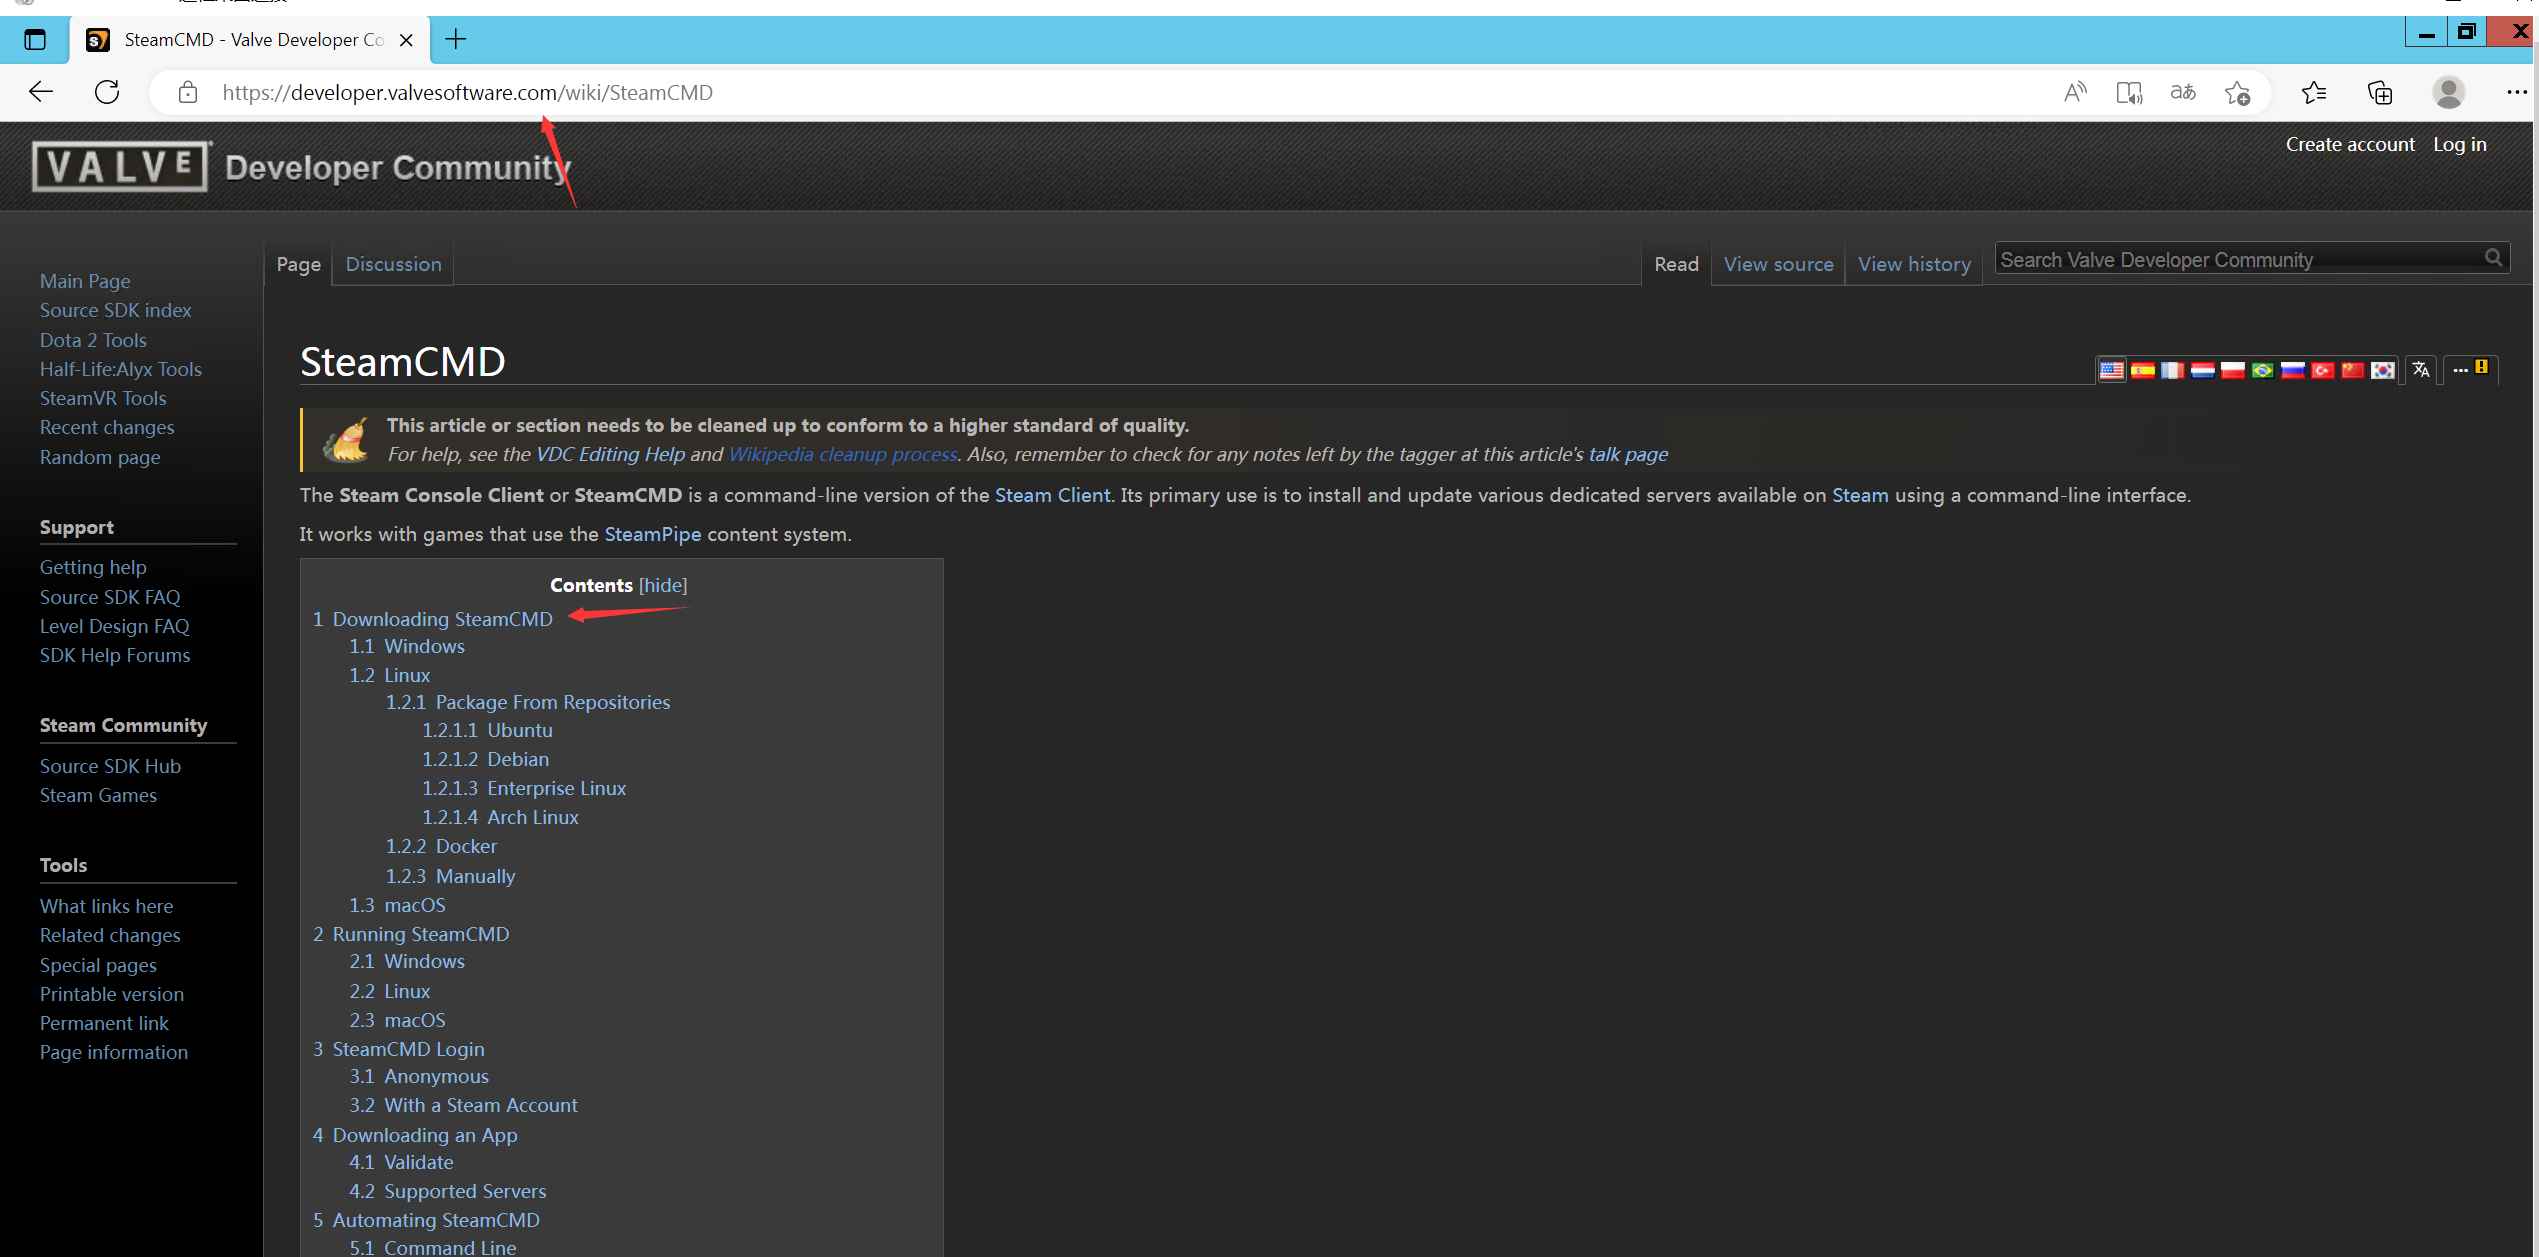Select the Russian flag language icon

point(2292,370)
